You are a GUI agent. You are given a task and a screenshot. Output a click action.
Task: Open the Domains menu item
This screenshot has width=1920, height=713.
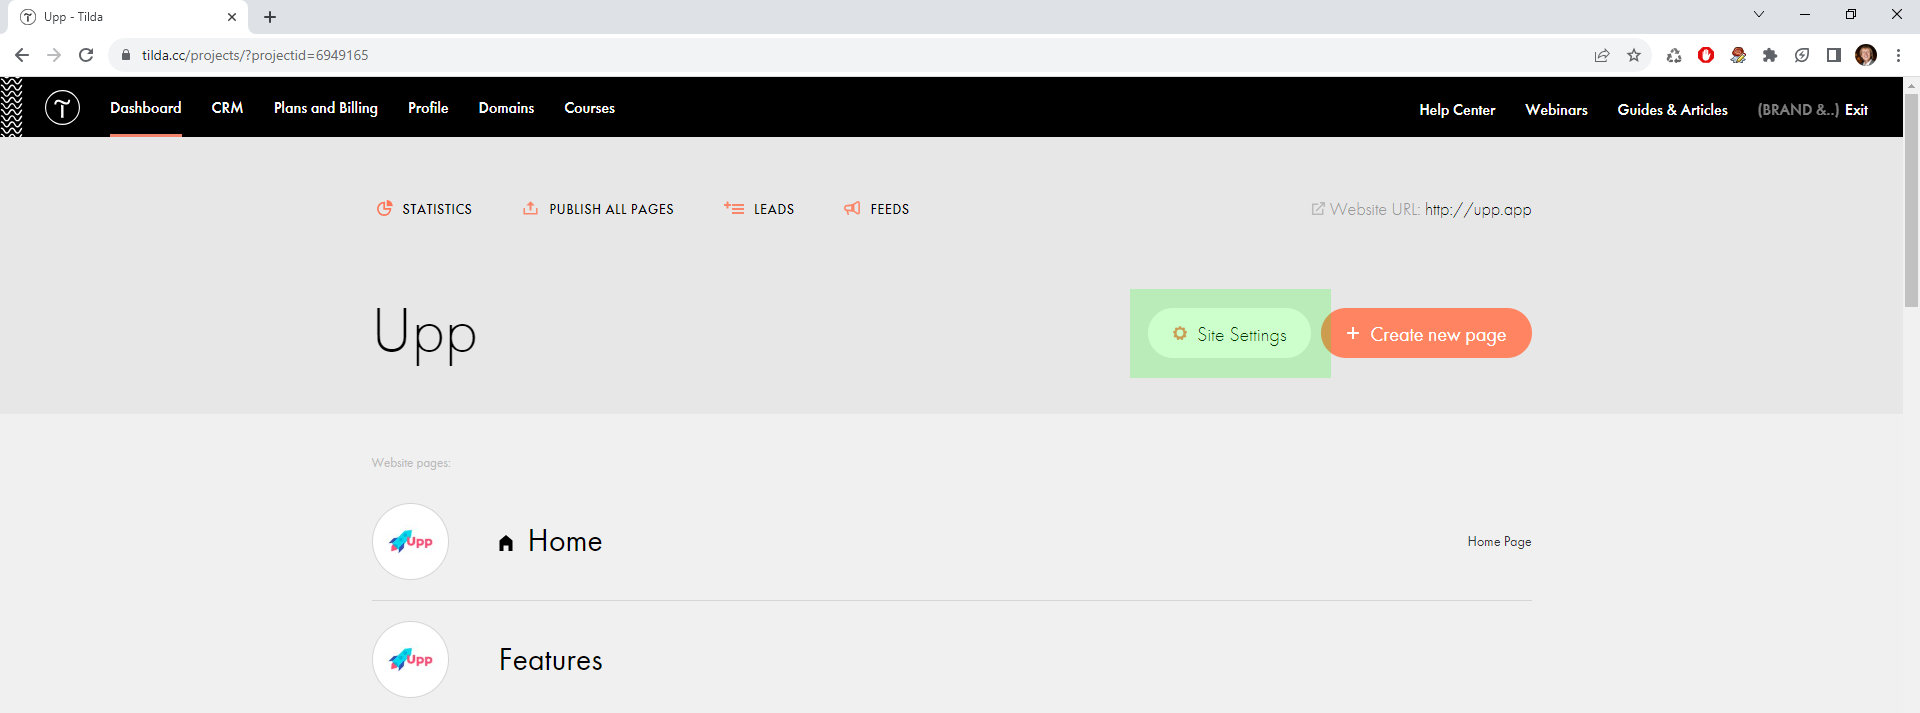[x=506, y=107]
